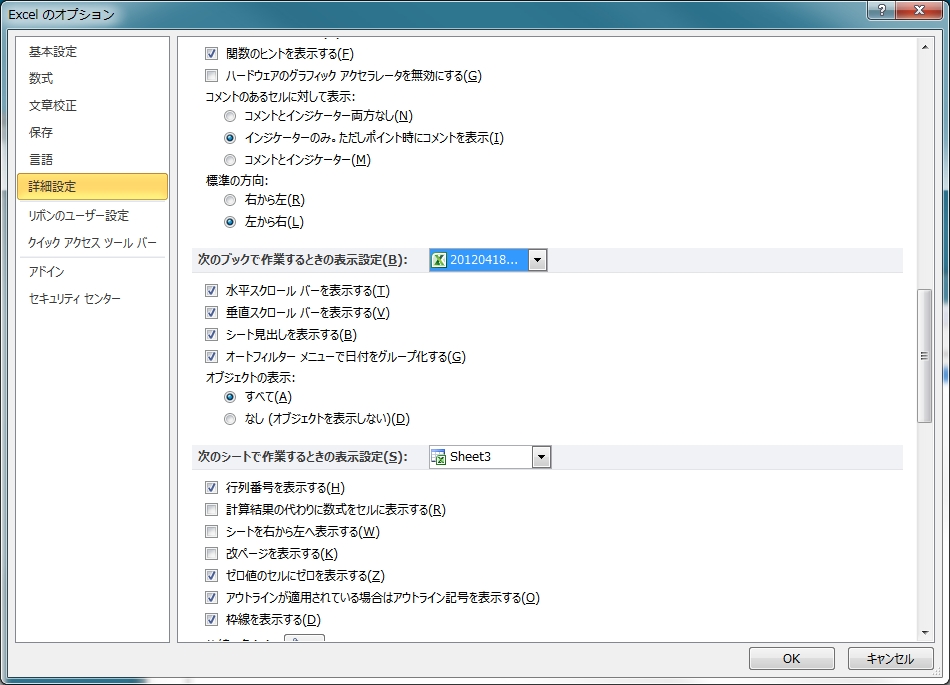Select なし (オブジェクトを表示しない) option
The width and height of the screenshot is (950, 685).
pyautogui.click(x=230, y=419)
